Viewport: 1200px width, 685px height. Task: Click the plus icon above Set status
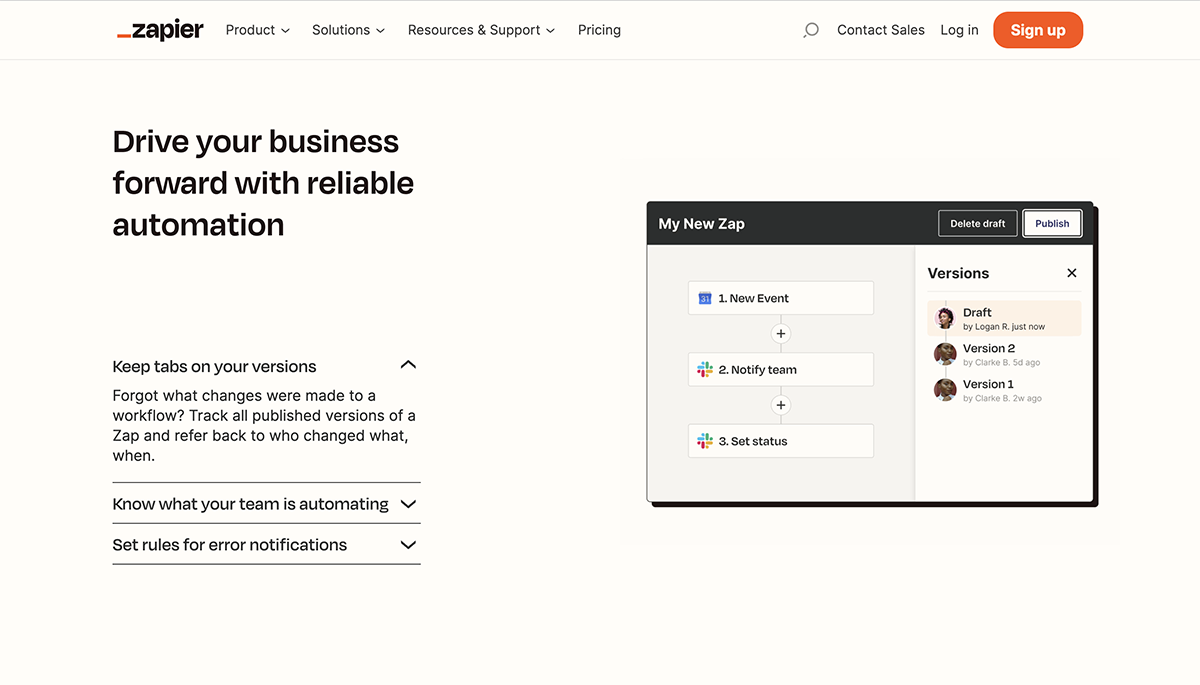[781, 404]
